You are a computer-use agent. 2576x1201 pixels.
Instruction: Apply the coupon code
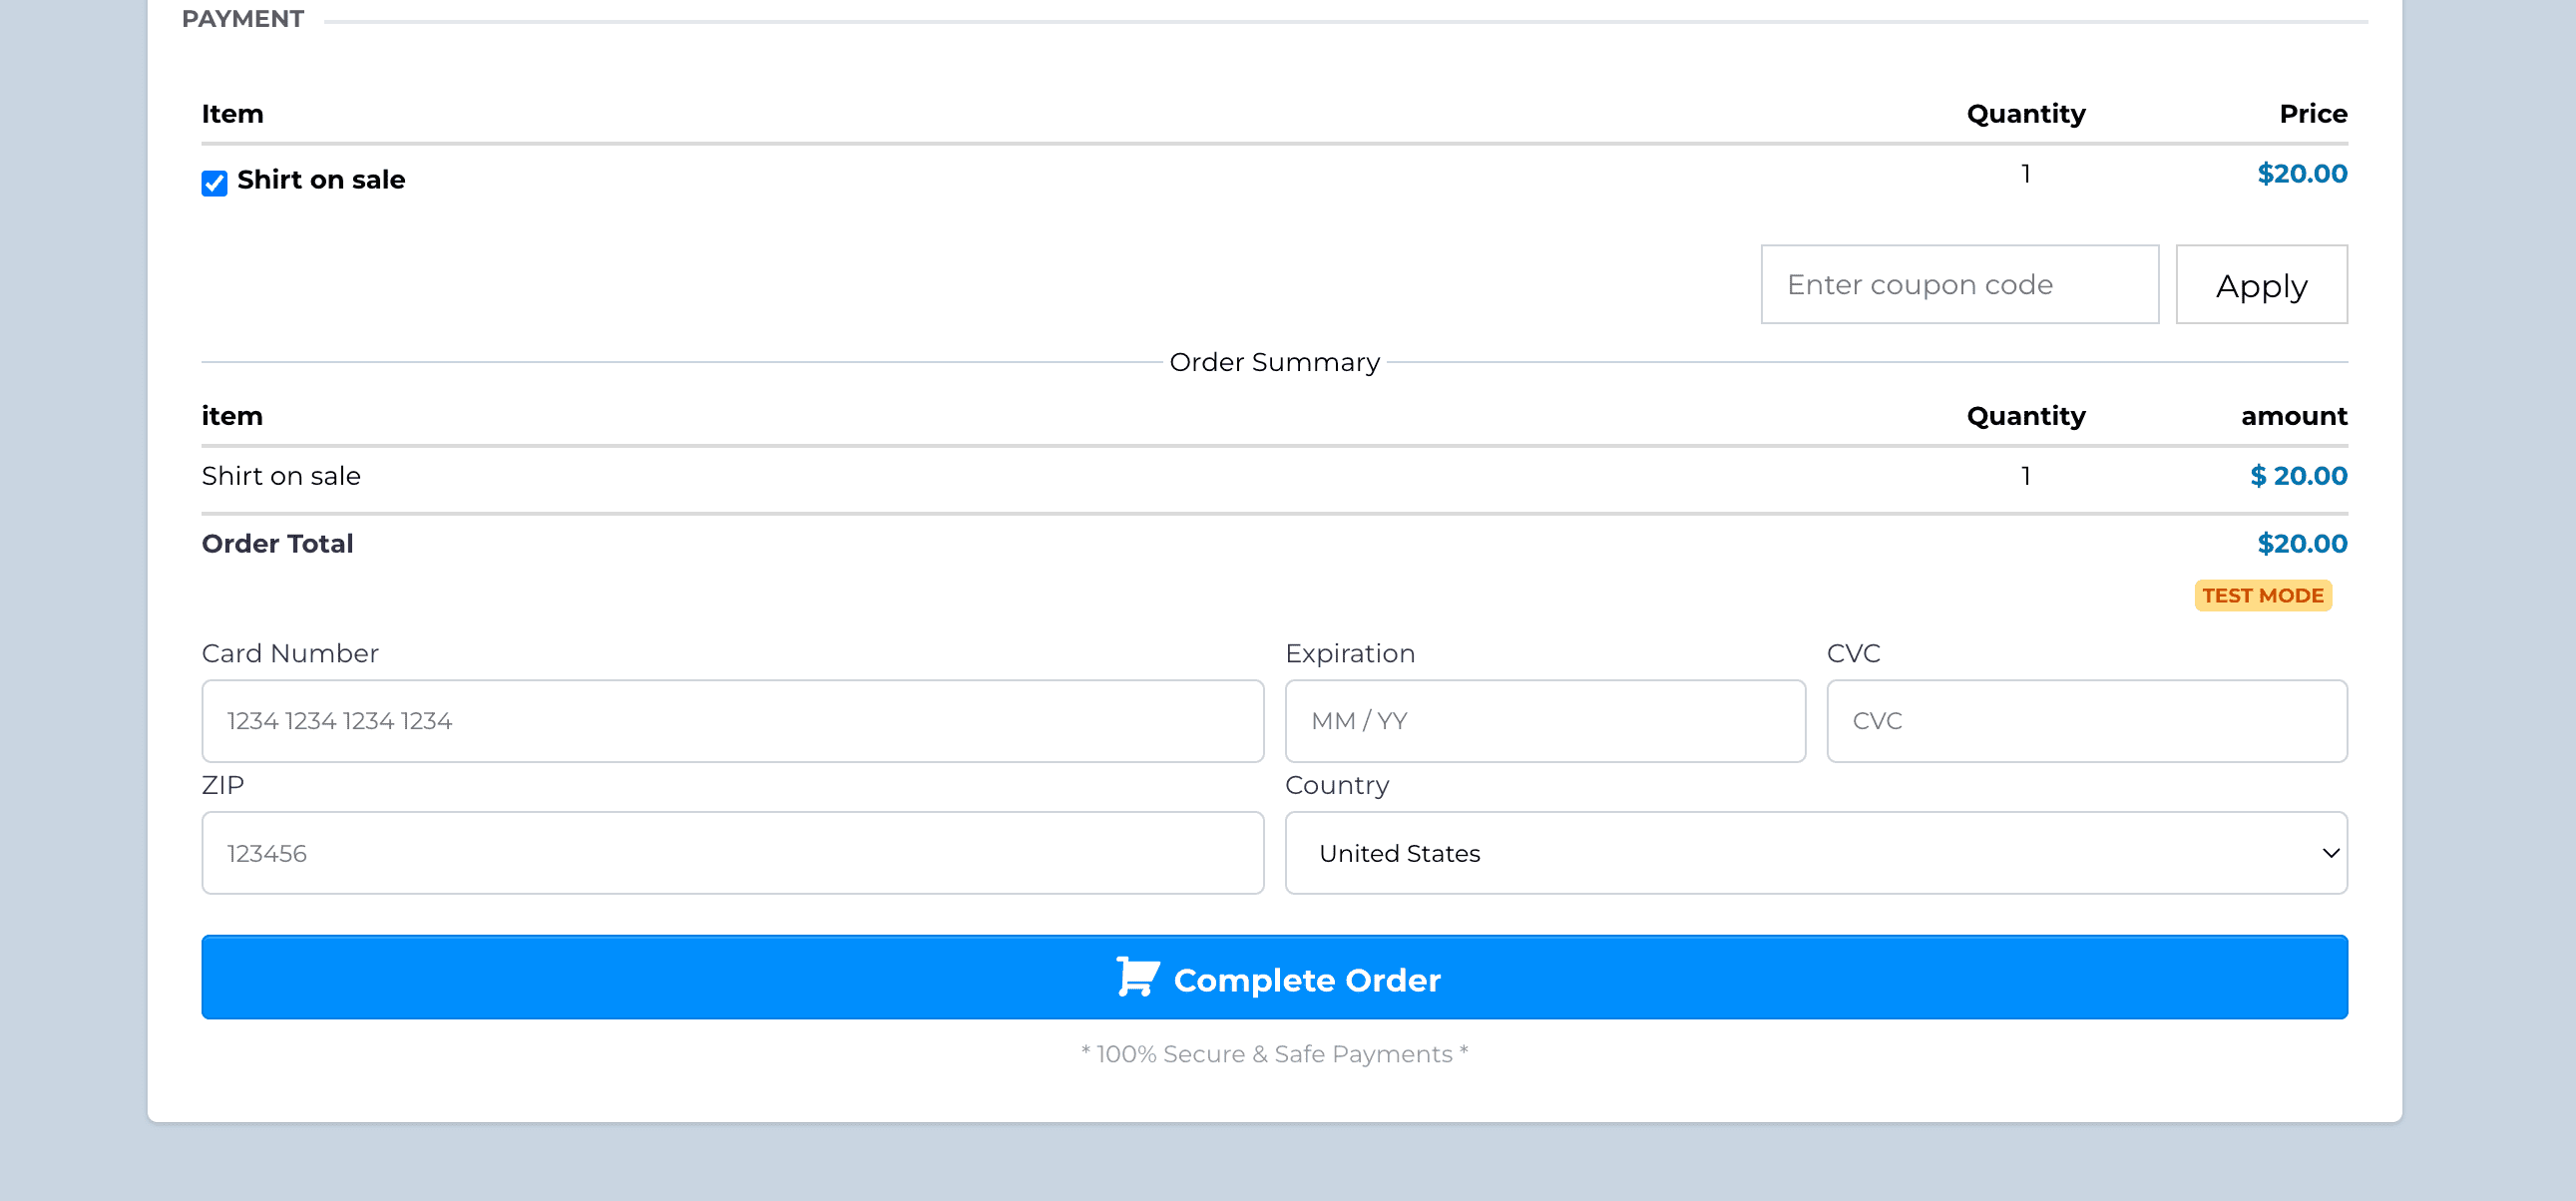tap(2261, 285)
